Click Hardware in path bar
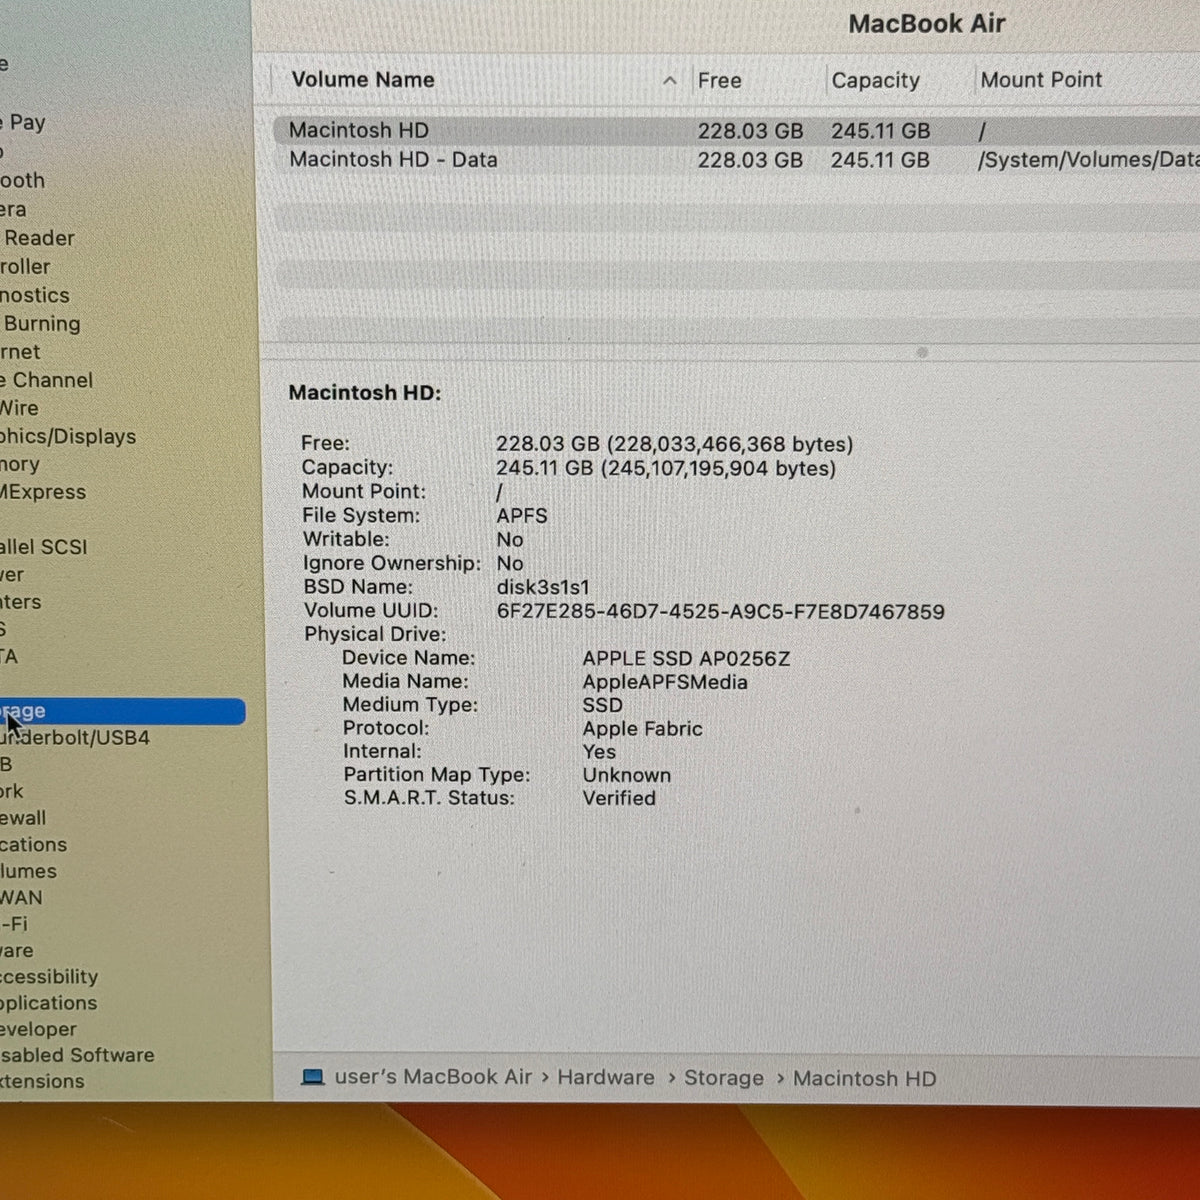Screen dimensions: 1200x1200 (x=606, y=1077)
